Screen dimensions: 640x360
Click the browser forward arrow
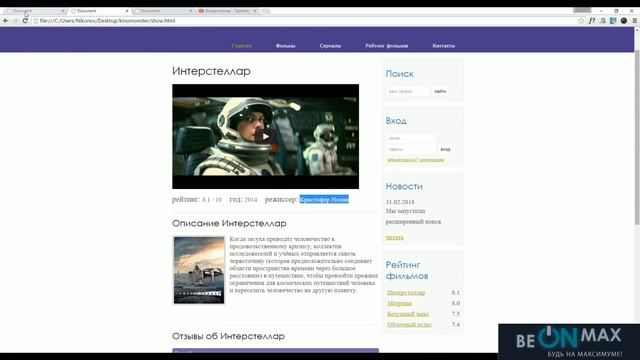pyautogui.click(x=16, y=20)
